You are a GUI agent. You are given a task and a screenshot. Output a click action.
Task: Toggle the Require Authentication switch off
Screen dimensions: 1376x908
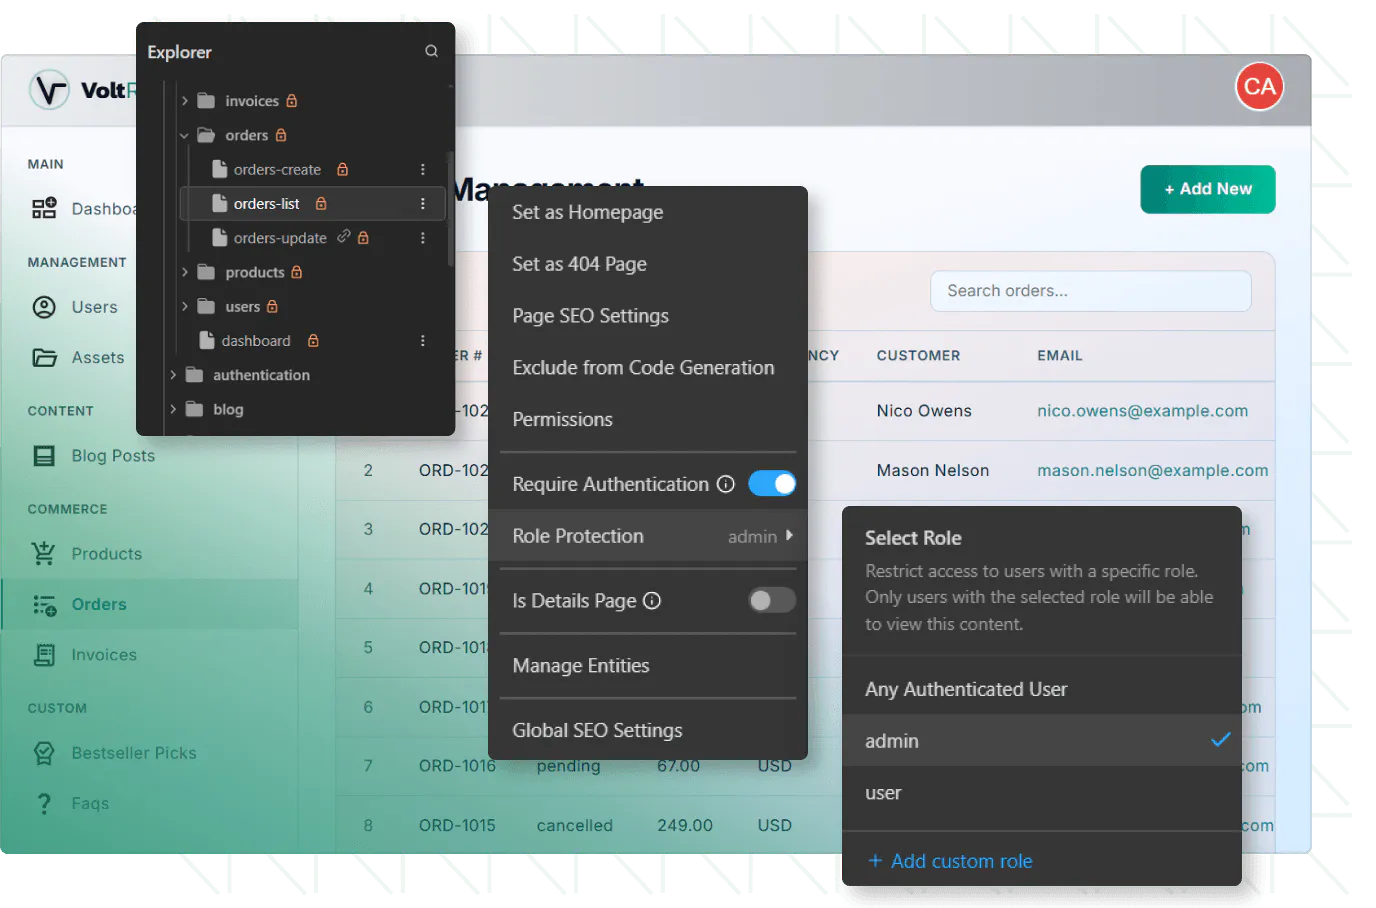[772, 484]
